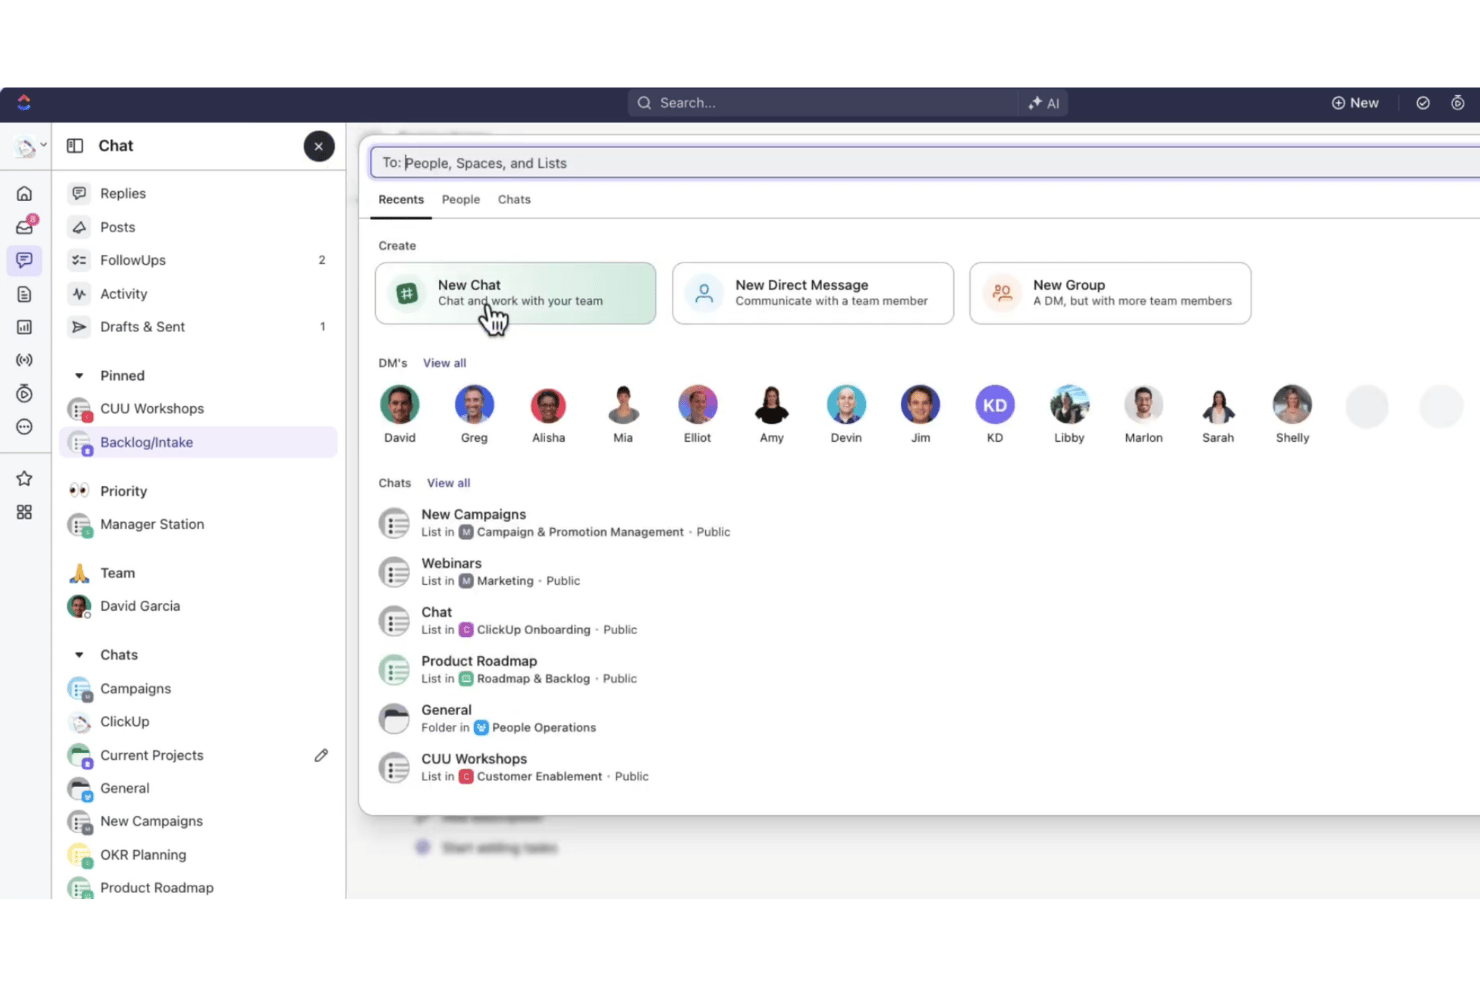1480x987 pixels.
Task: Click the timer icon in top bar
Action: pyautogui.click(x=1458, y=103)
